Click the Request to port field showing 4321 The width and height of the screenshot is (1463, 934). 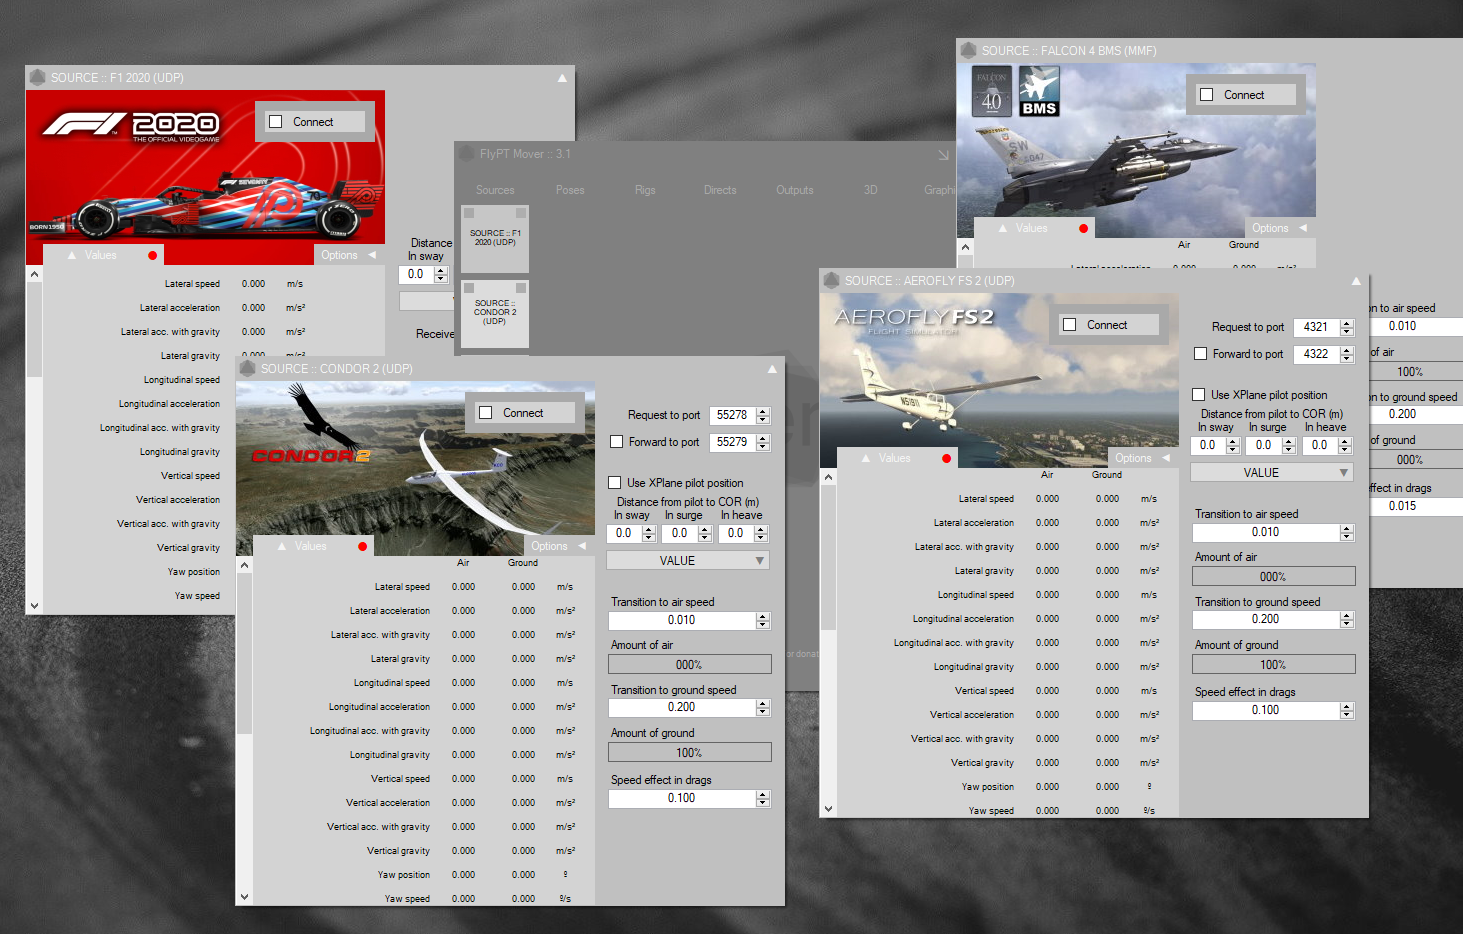click(1315, 327)
